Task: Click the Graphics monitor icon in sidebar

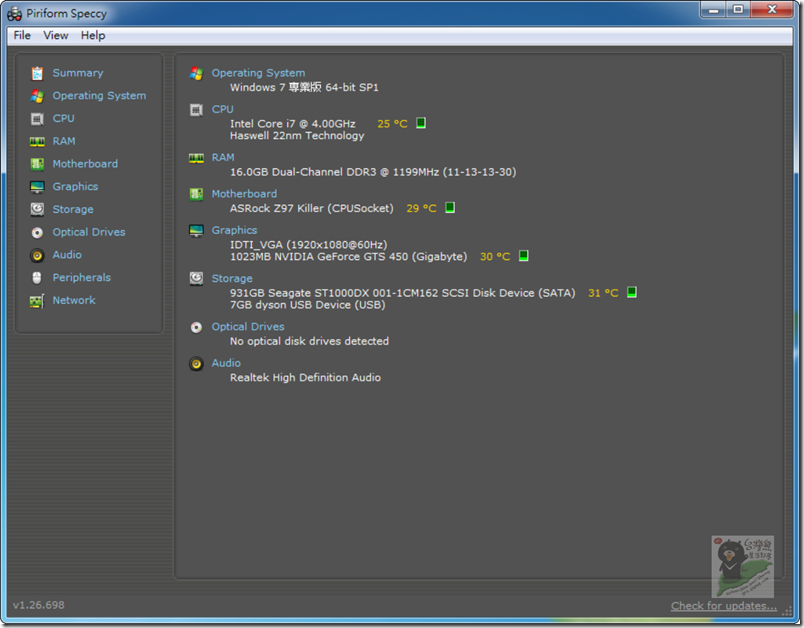Action: click(x=37, y=187)
